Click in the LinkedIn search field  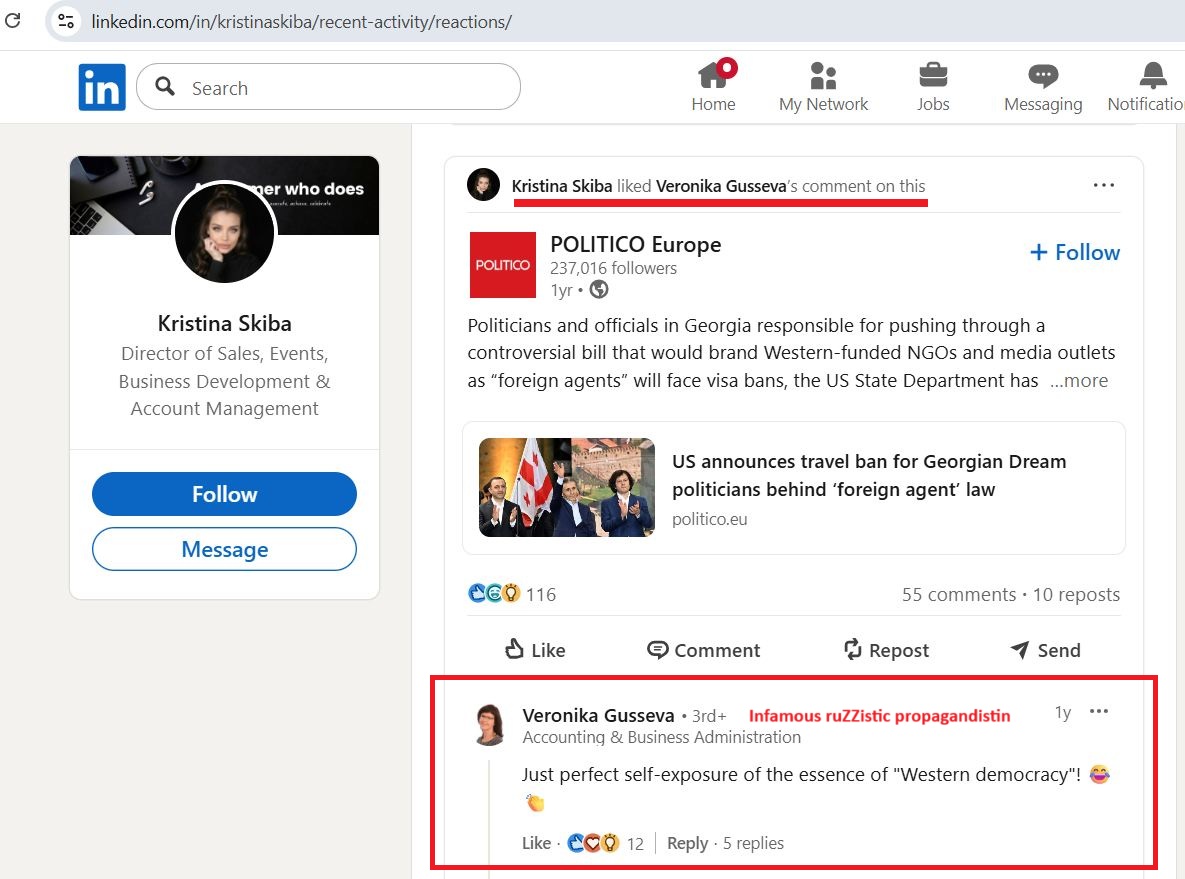tap(340, 88)
